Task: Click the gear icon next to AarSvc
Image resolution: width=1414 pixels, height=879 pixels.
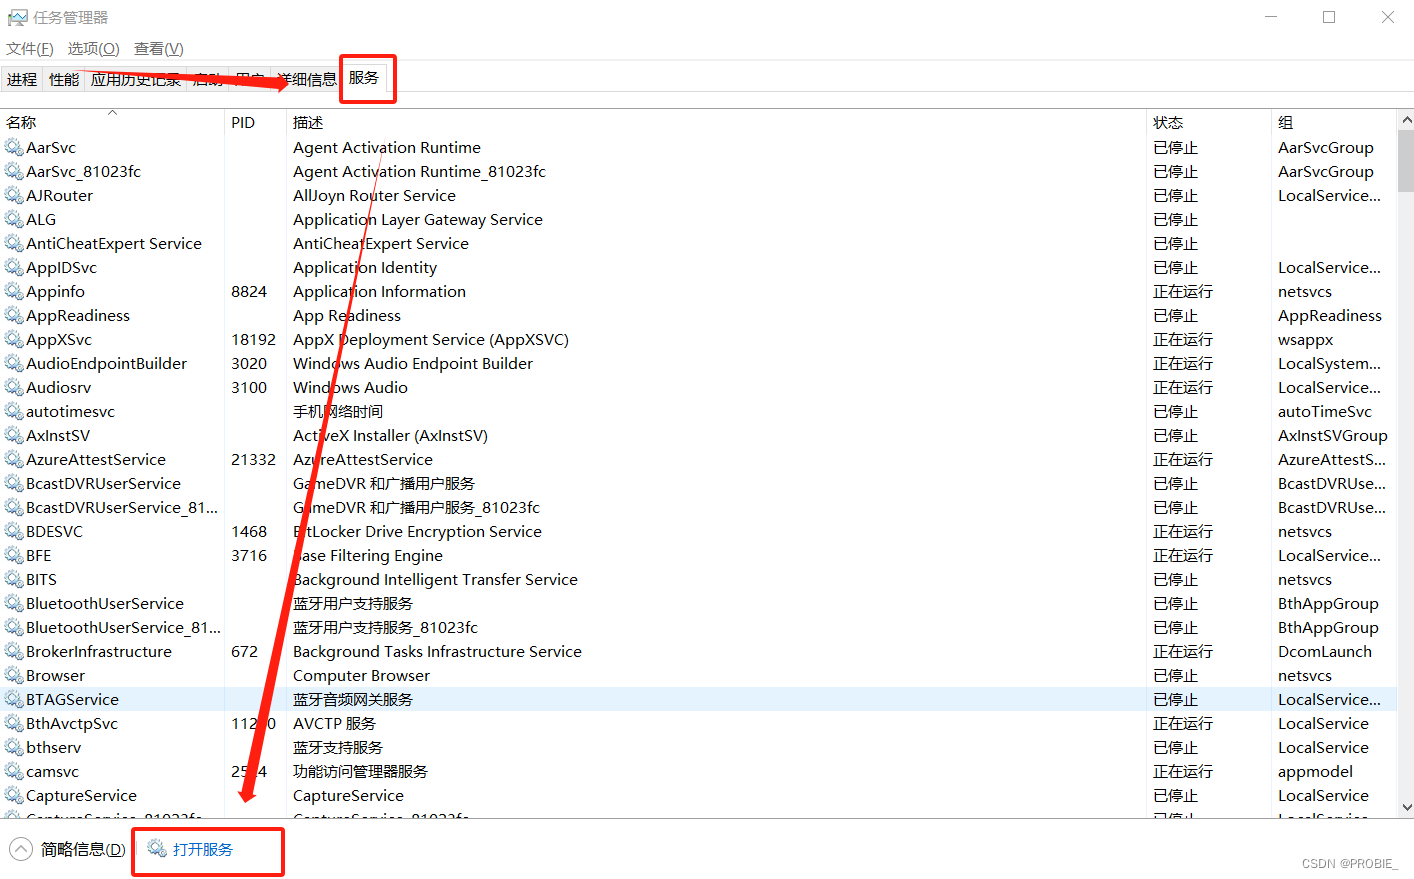Action: coord(14,147)
